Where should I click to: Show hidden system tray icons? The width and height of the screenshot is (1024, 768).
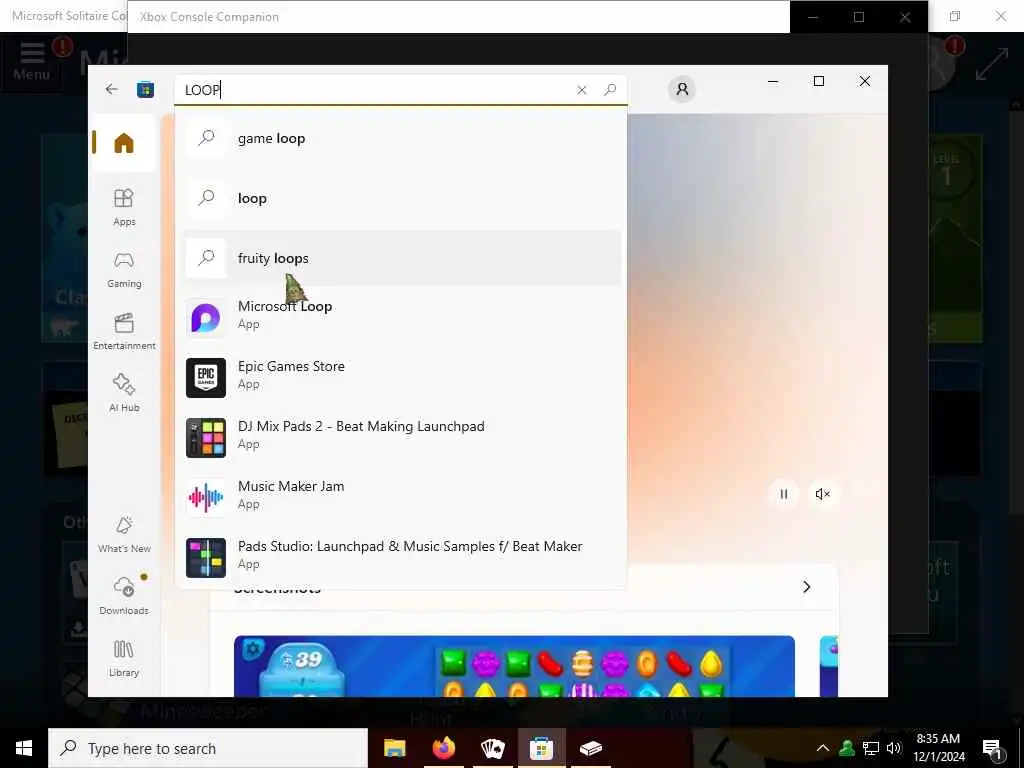coord(823,748)
